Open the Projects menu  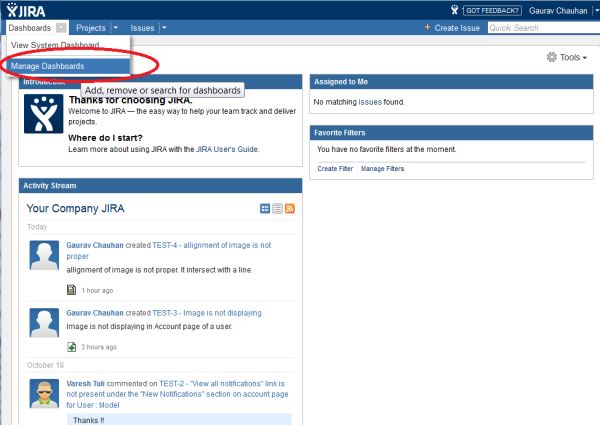[x=91, y=28]
